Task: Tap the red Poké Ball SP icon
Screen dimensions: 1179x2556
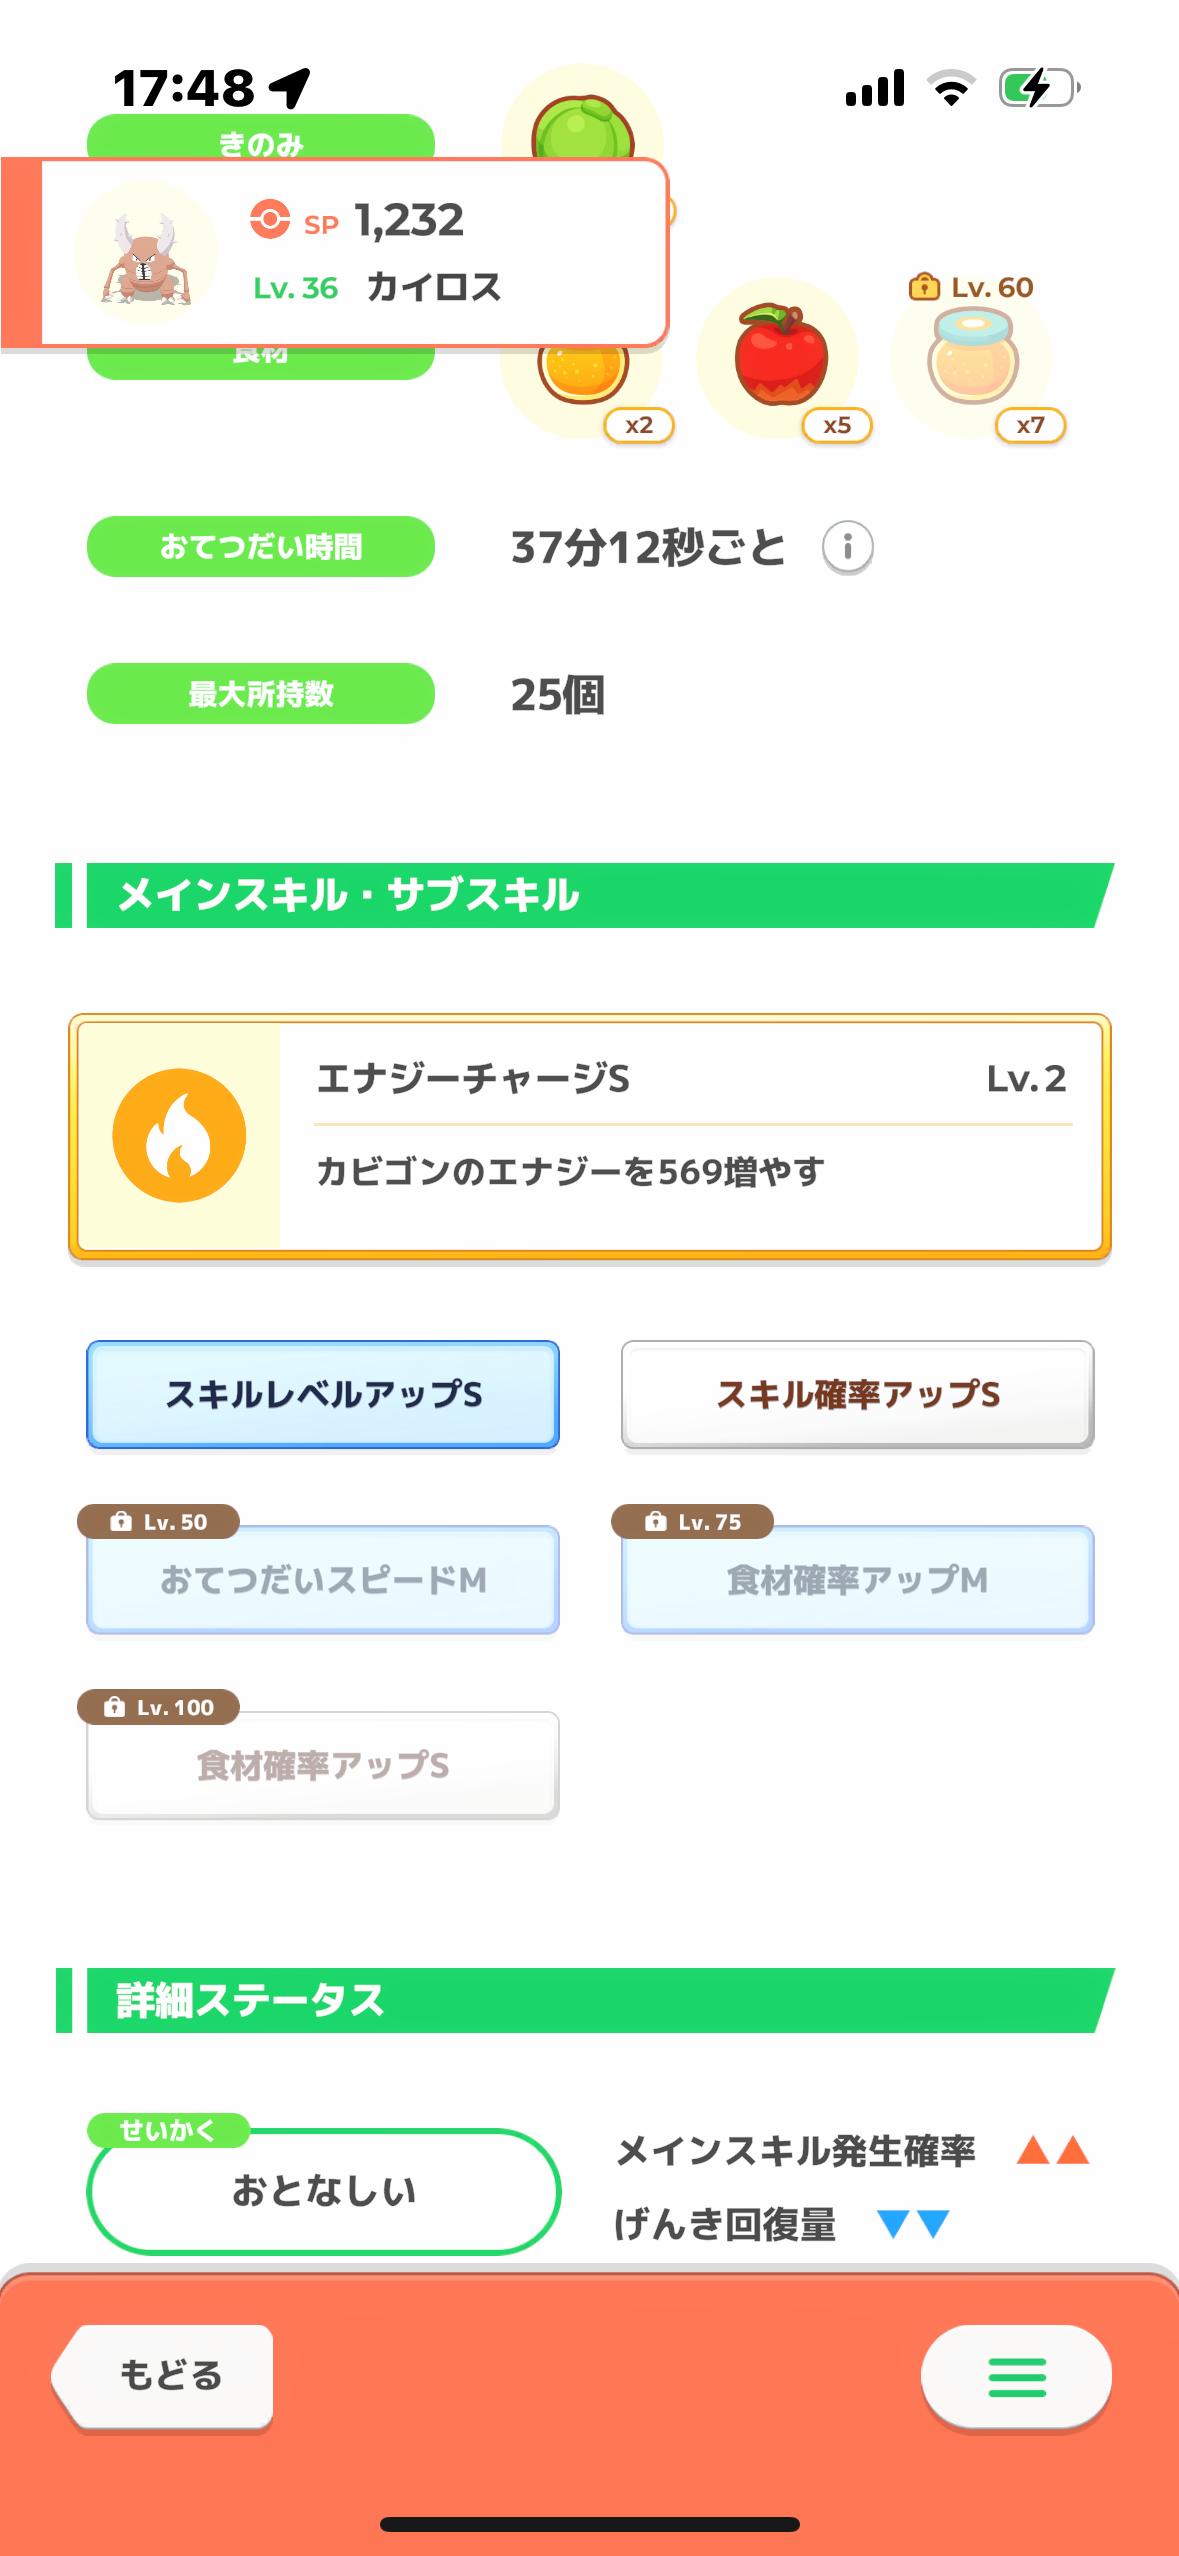Action: coord(270,219)
